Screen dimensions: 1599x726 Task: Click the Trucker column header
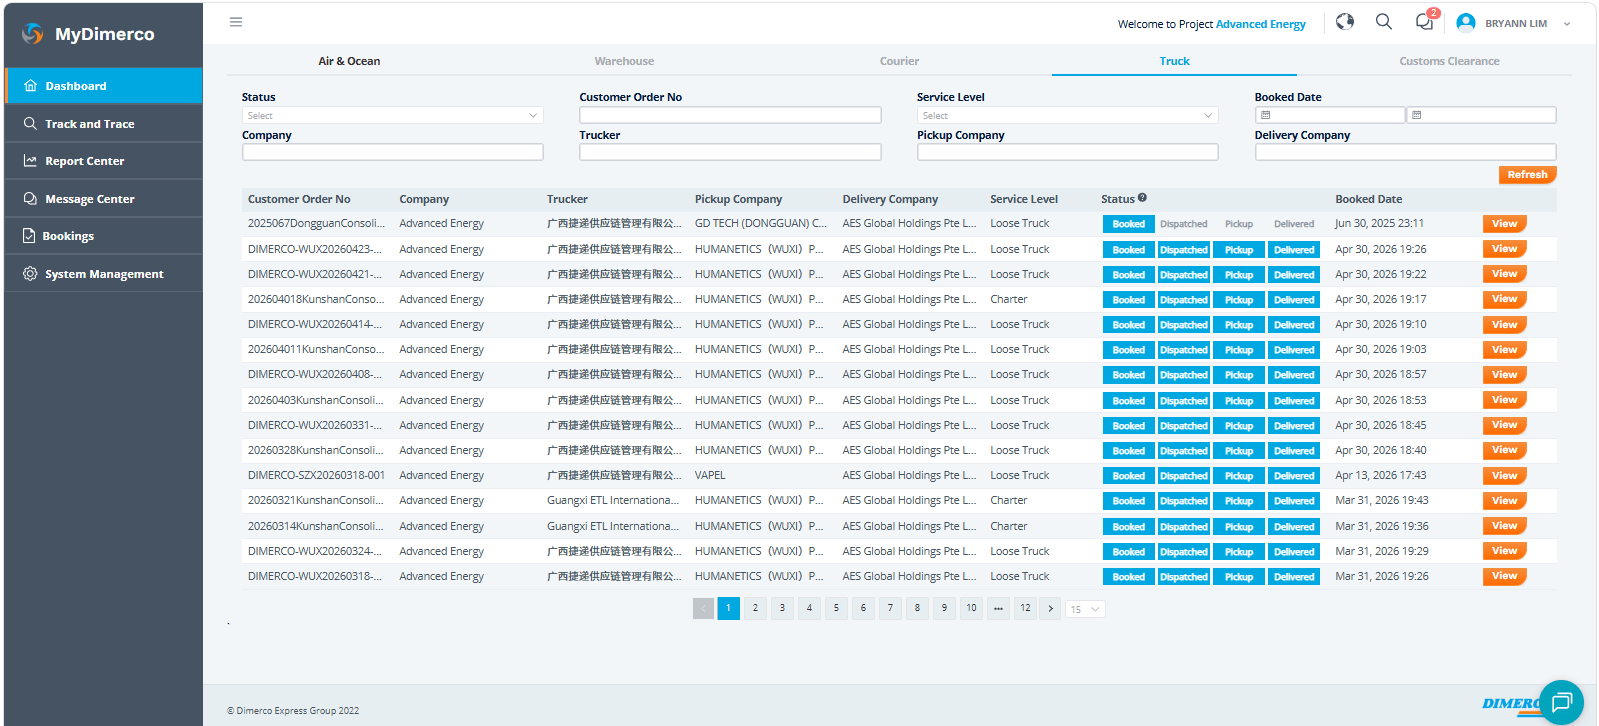567,199
